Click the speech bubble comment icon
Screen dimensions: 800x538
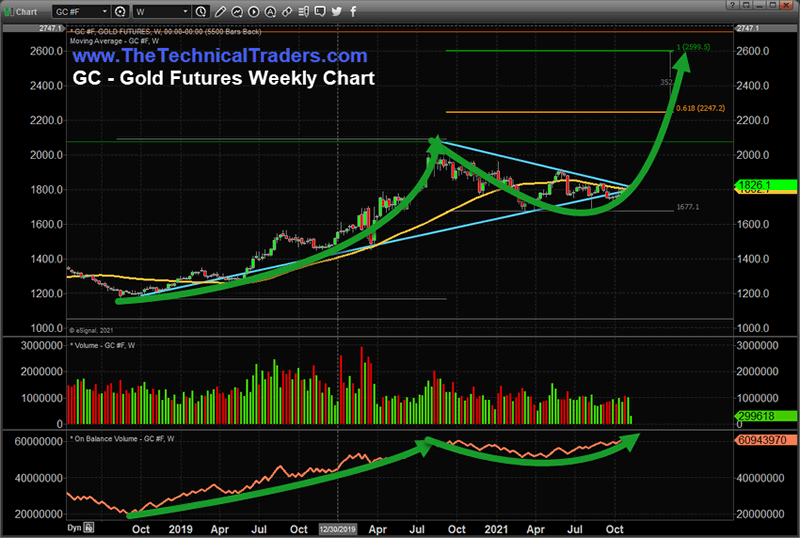coord(320,11)
